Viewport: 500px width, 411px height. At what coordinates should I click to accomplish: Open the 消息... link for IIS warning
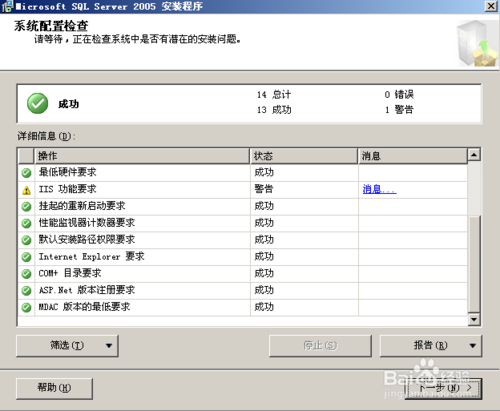379,189
